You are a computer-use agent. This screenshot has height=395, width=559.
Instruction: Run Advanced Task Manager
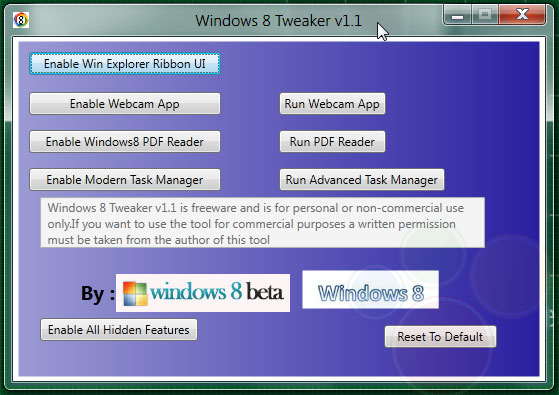(x=362, y=180)
